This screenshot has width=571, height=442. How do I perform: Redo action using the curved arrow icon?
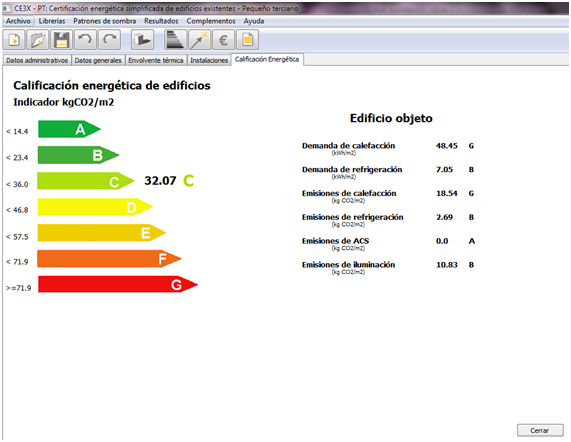pyautogui.click(x=110, y=39)
